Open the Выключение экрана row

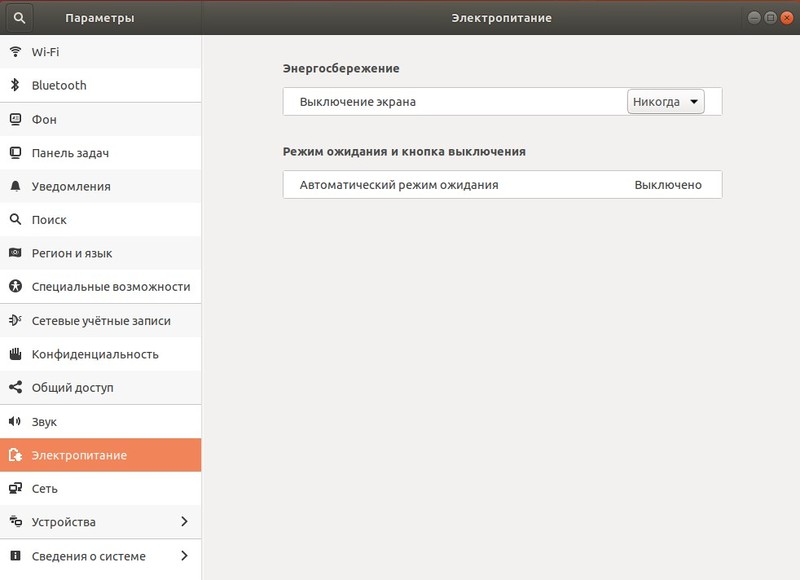[x=450, y=101]
